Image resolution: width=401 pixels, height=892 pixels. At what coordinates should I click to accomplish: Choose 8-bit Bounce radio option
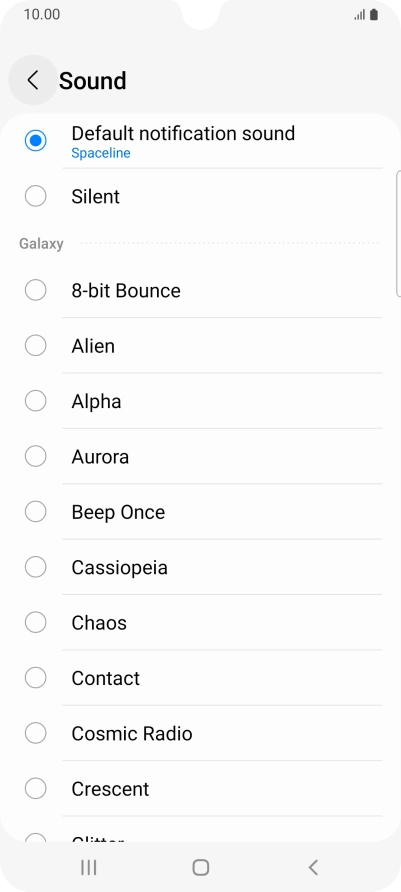coord(35,290)
